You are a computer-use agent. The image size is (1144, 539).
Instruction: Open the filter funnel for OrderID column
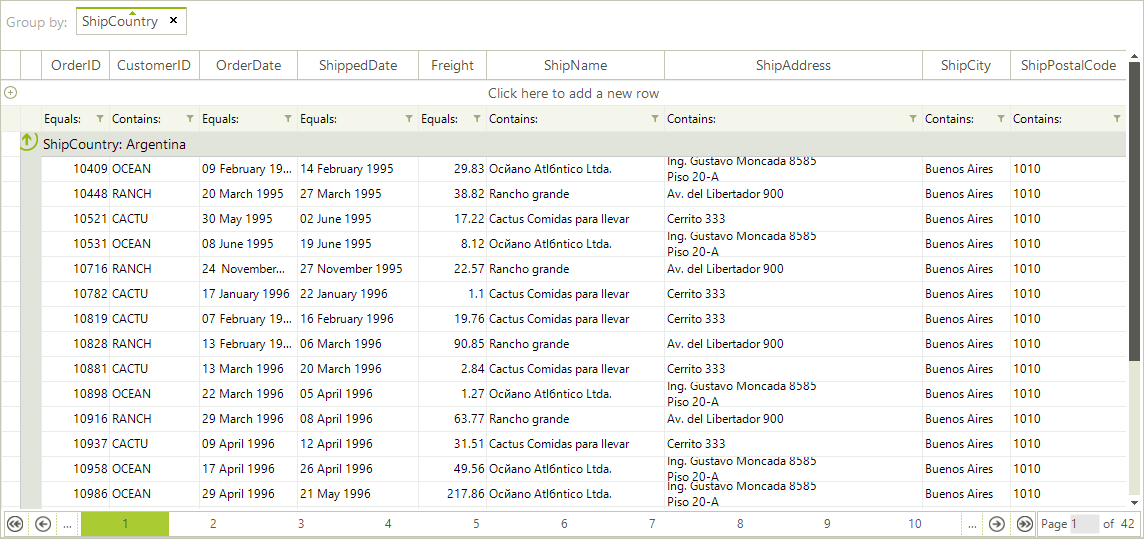click(x=99, y=119)
